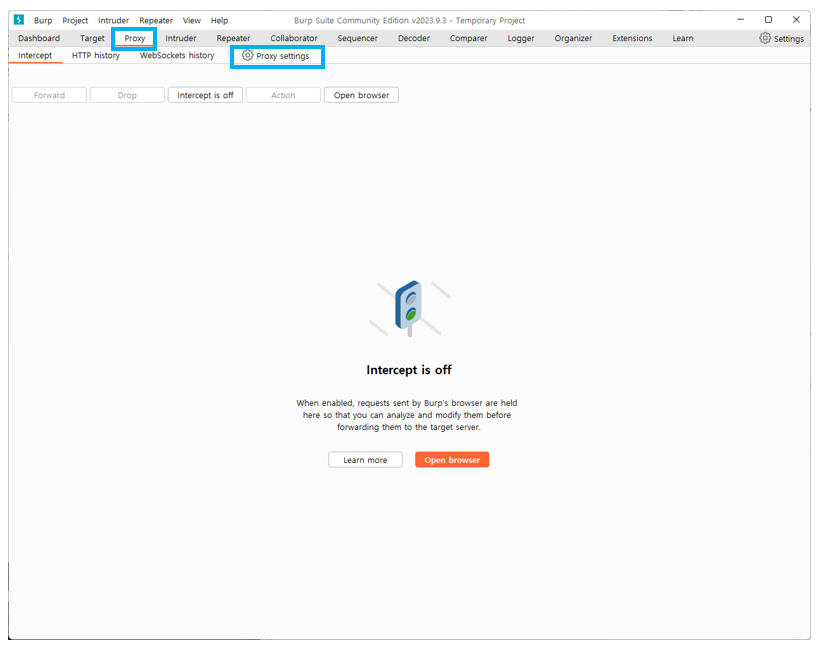
Task: Click the Action button
Action: (x=283, y=95)
